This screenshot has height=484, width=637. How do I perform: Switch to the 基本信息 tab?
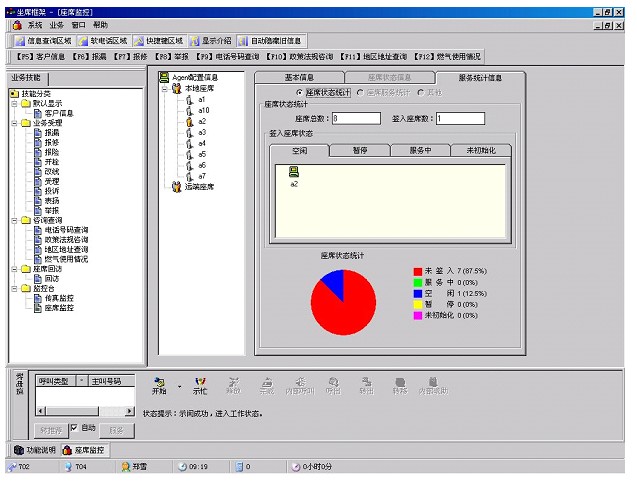coord(299,76)
